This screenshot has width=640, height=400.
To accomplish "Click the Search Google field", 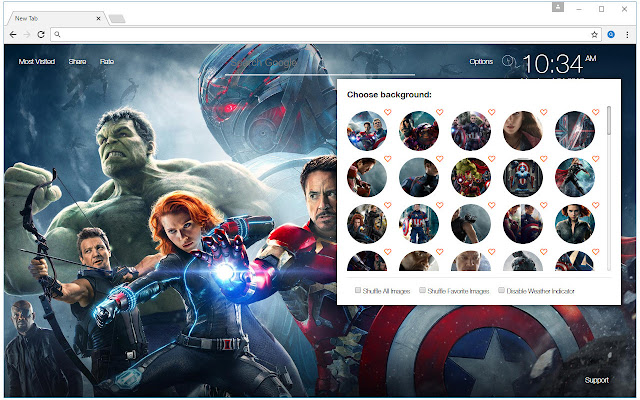I will click(320, 64).
